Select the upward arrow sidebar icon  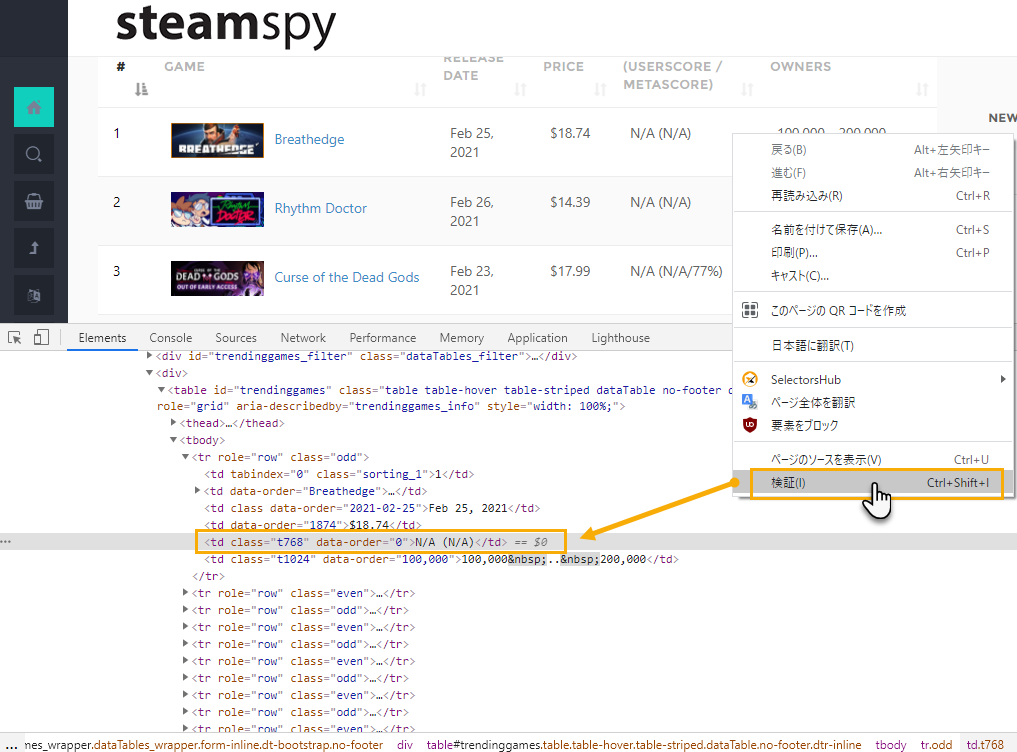[34, 249]
